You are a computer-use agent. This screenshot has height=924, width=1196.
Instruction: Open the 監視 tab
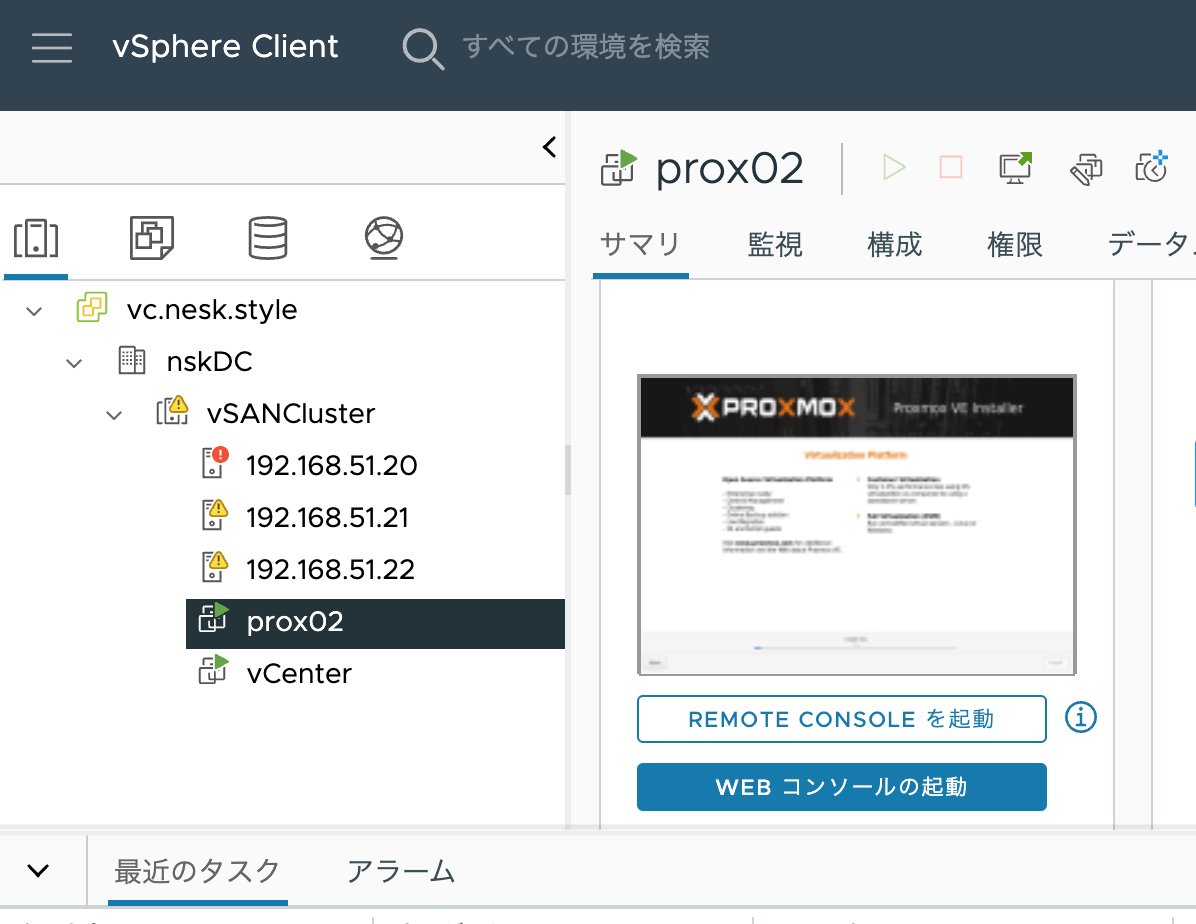point(775,245)
